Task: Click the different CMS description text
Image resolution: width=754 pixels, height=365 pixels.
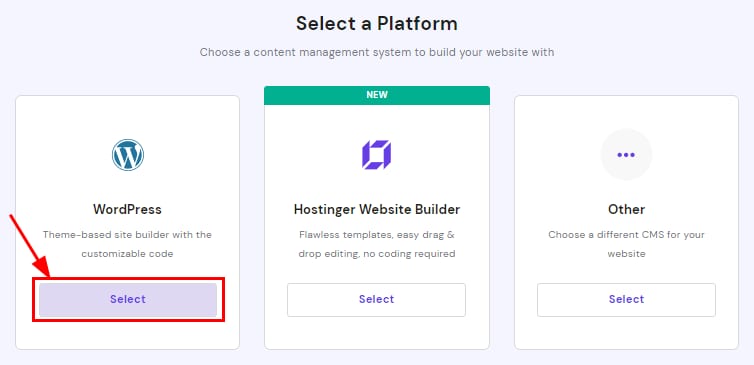Action: [627, 244]
